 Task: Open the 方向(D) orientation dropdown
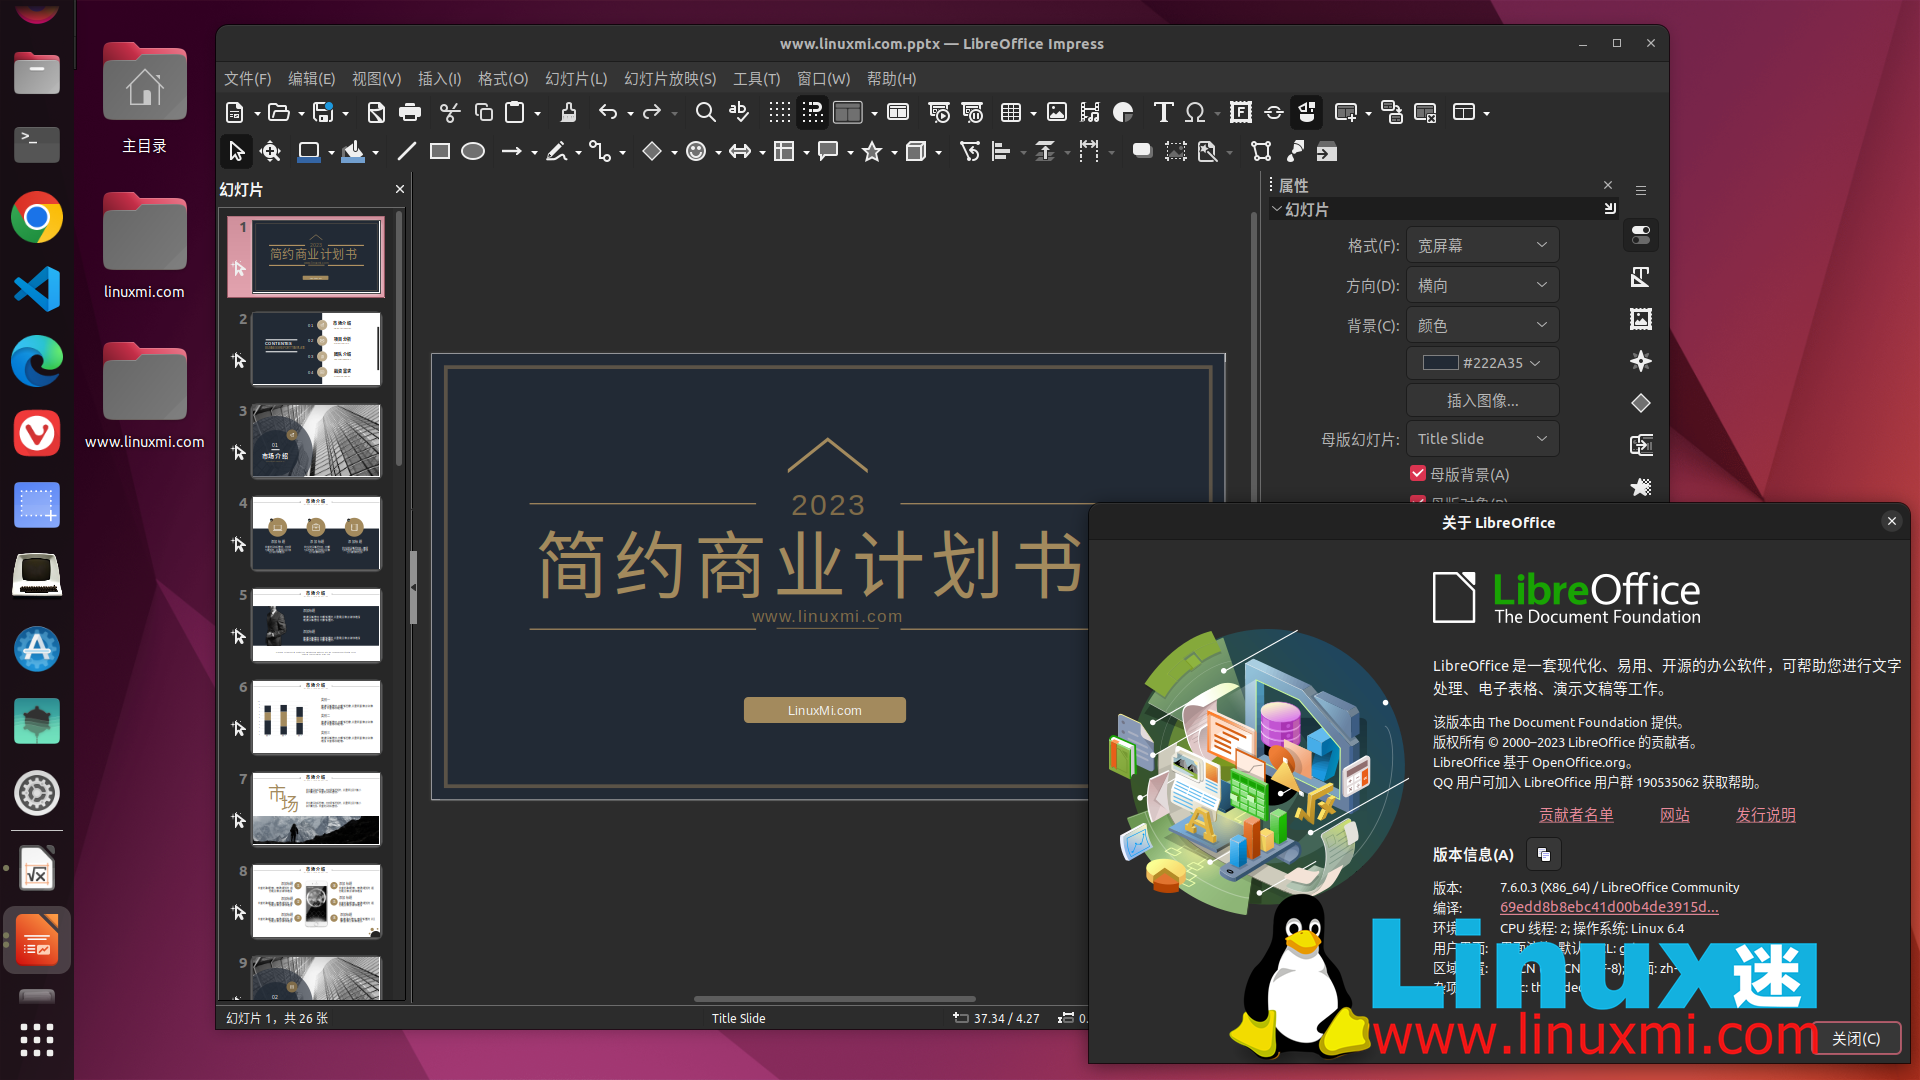[x=1482, y=285]
